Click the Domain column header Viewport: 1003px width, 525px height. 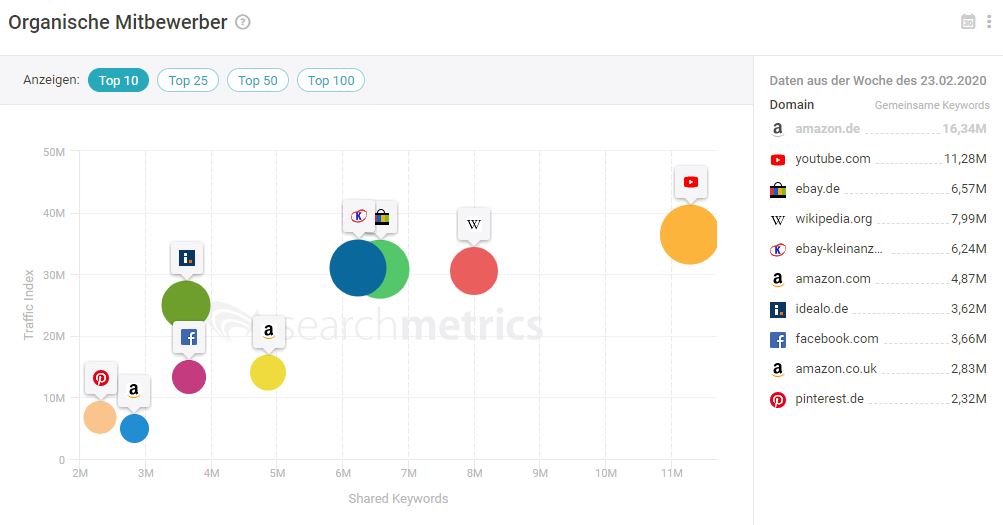click(792, 104)
